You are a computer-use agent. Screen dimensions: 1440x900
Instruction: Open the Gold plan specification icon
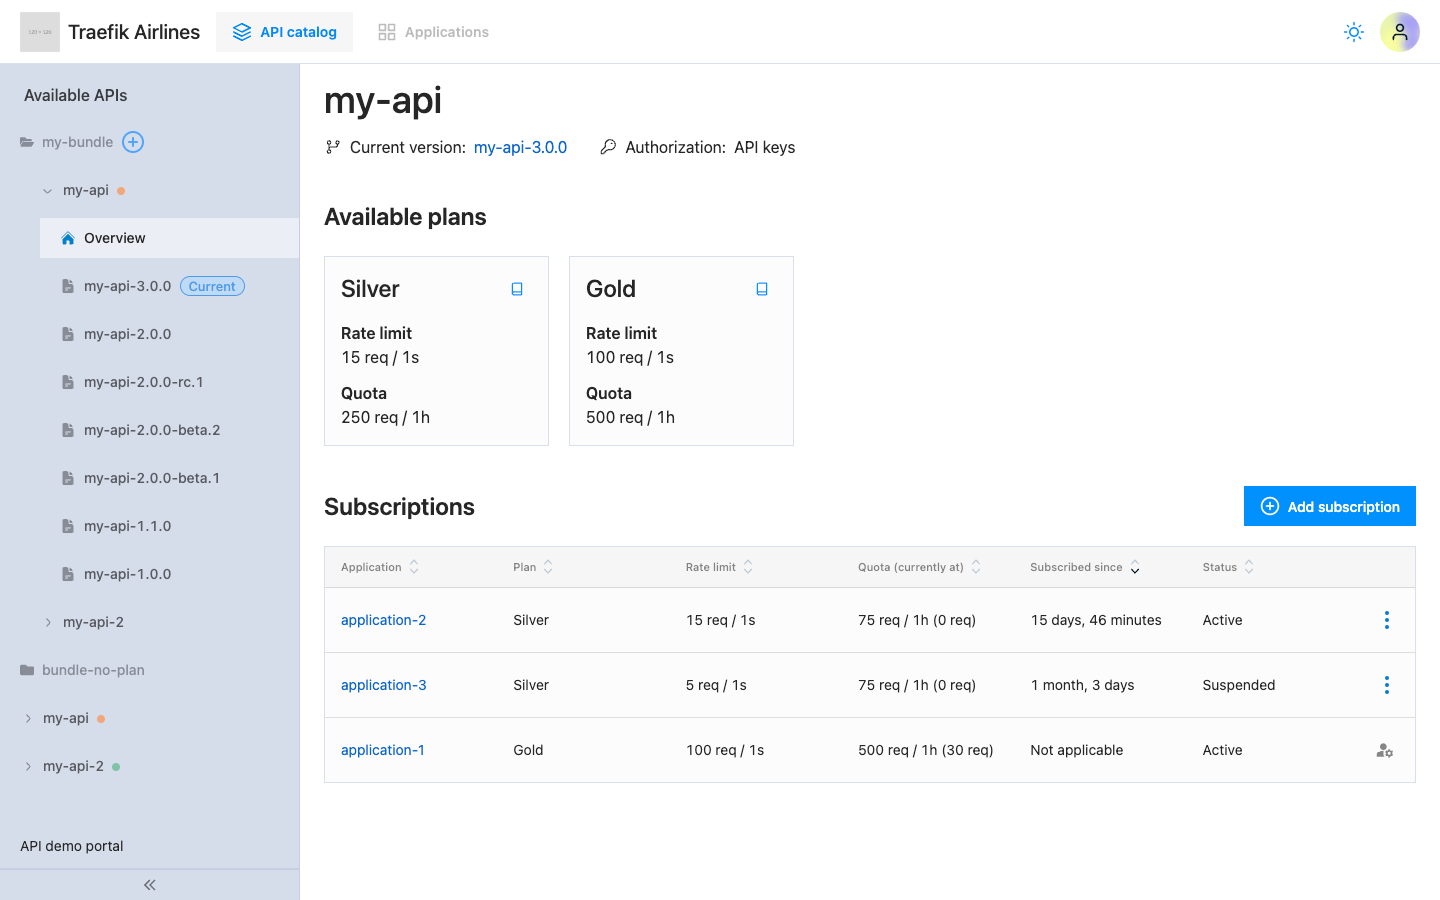pyautogui.click(x=762, y=288)
